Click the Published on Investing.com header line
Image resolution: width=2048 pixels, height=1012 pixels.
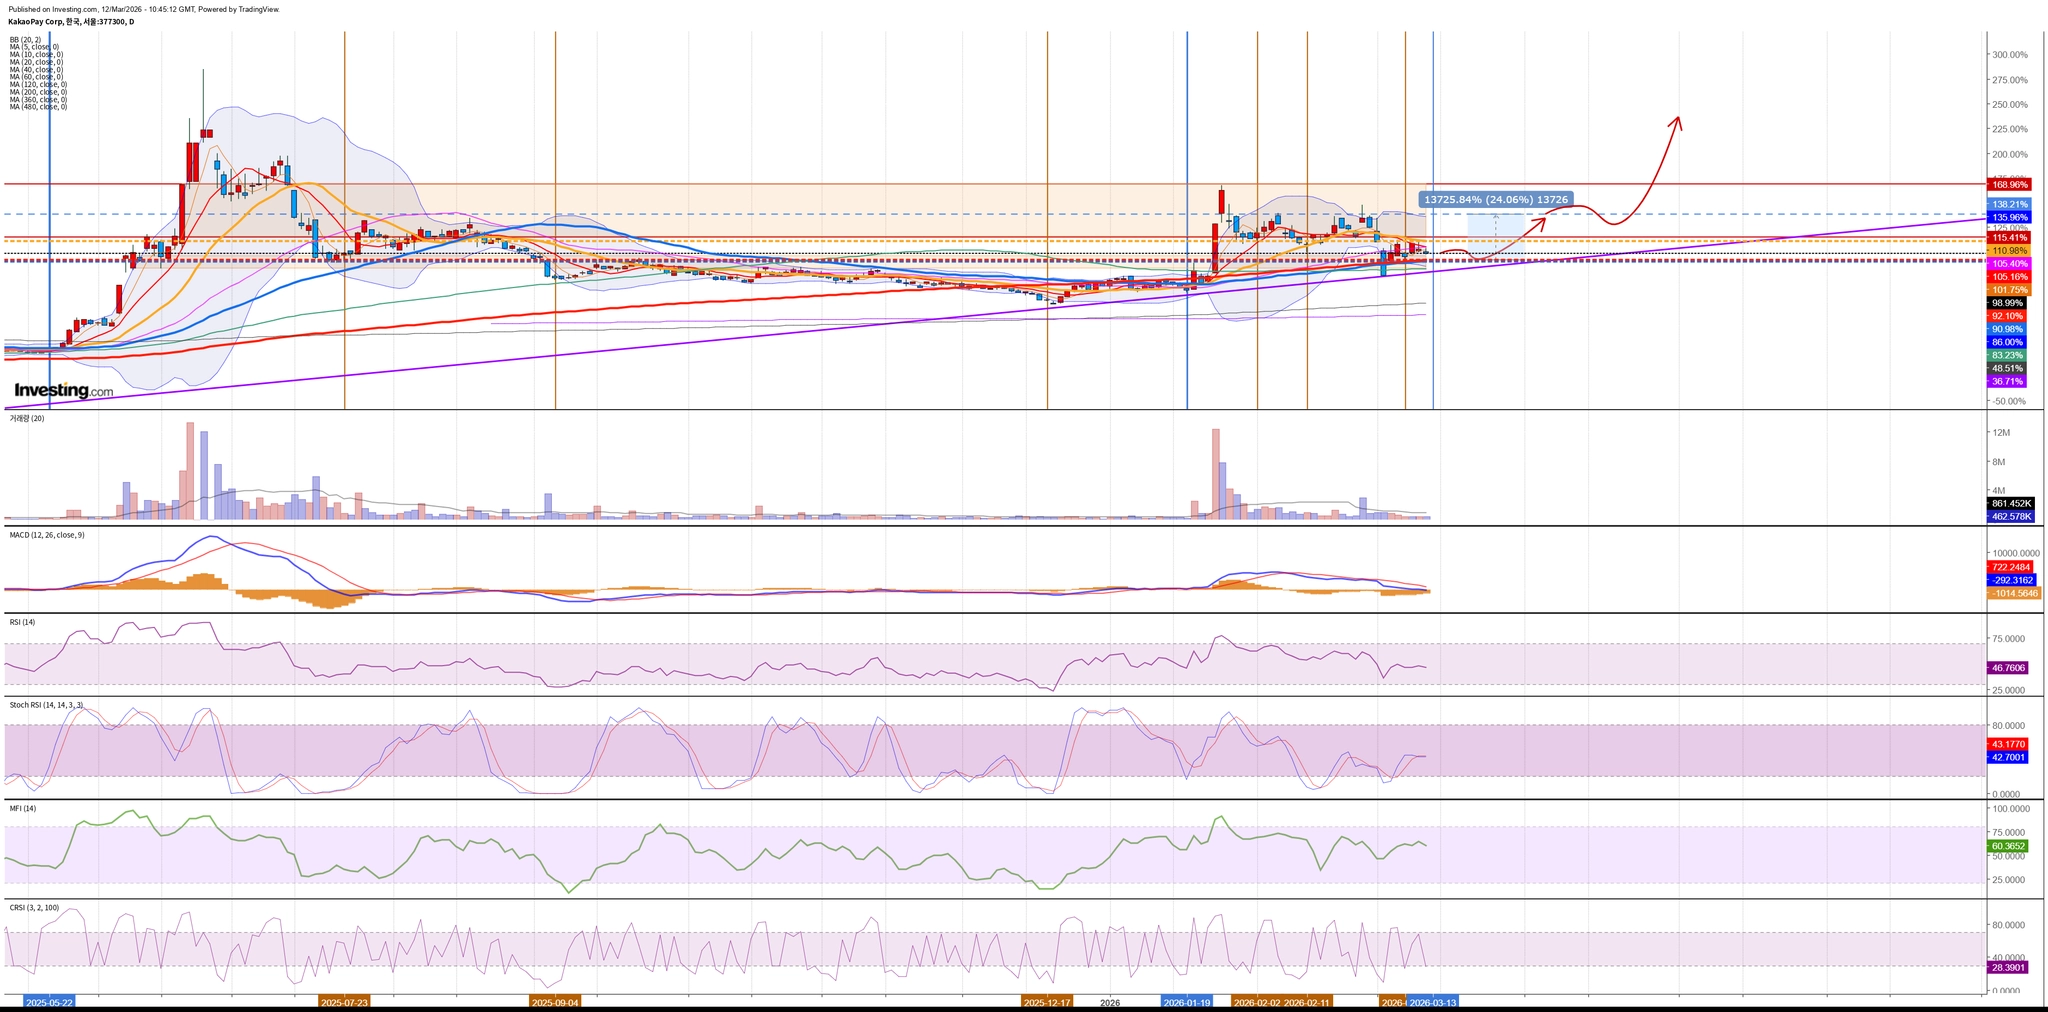click(143, 9)
